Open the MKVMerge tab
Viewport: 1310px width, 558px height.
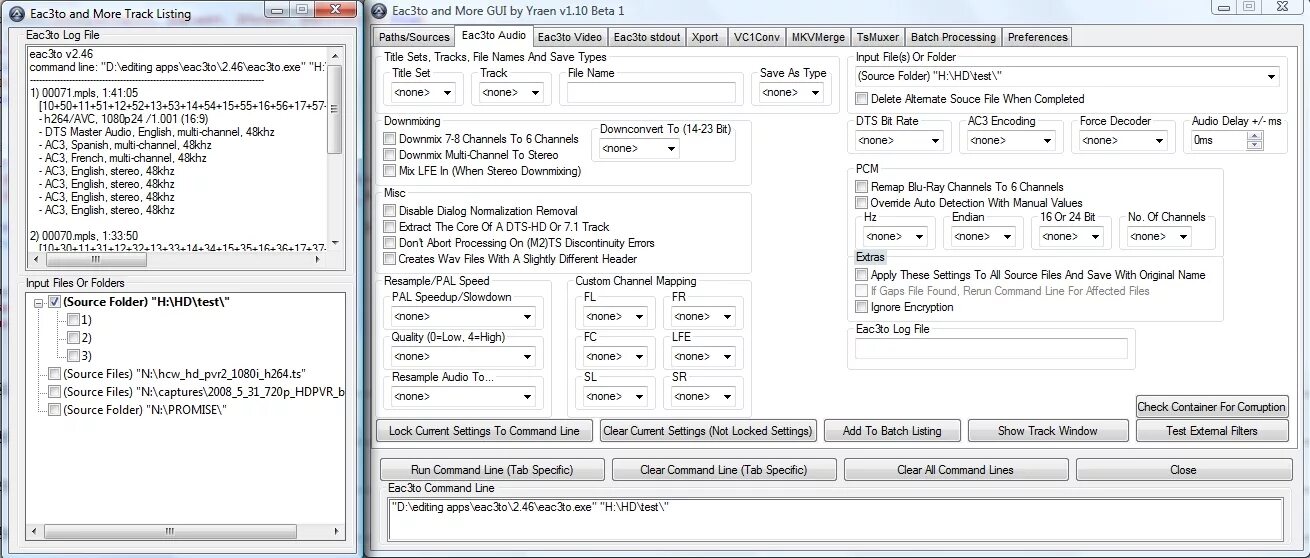[x=818, y=37]
